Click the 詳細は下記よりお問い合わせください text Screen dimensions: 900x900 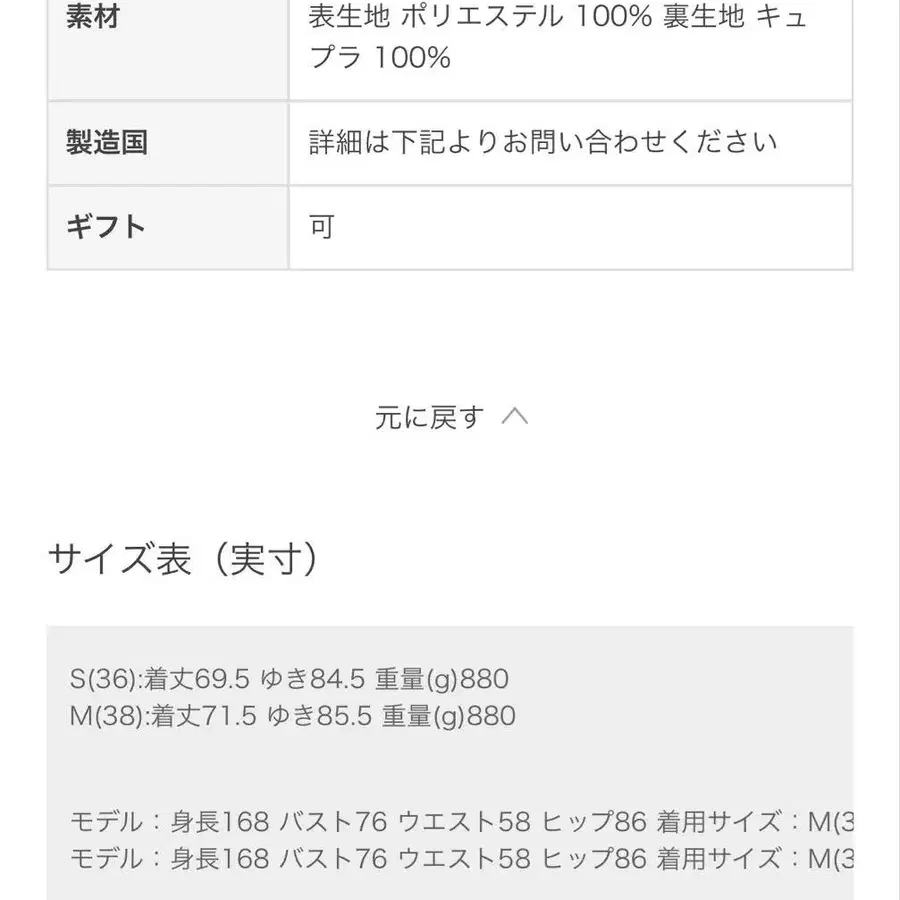pyautogui.click(x=543, y=142)
